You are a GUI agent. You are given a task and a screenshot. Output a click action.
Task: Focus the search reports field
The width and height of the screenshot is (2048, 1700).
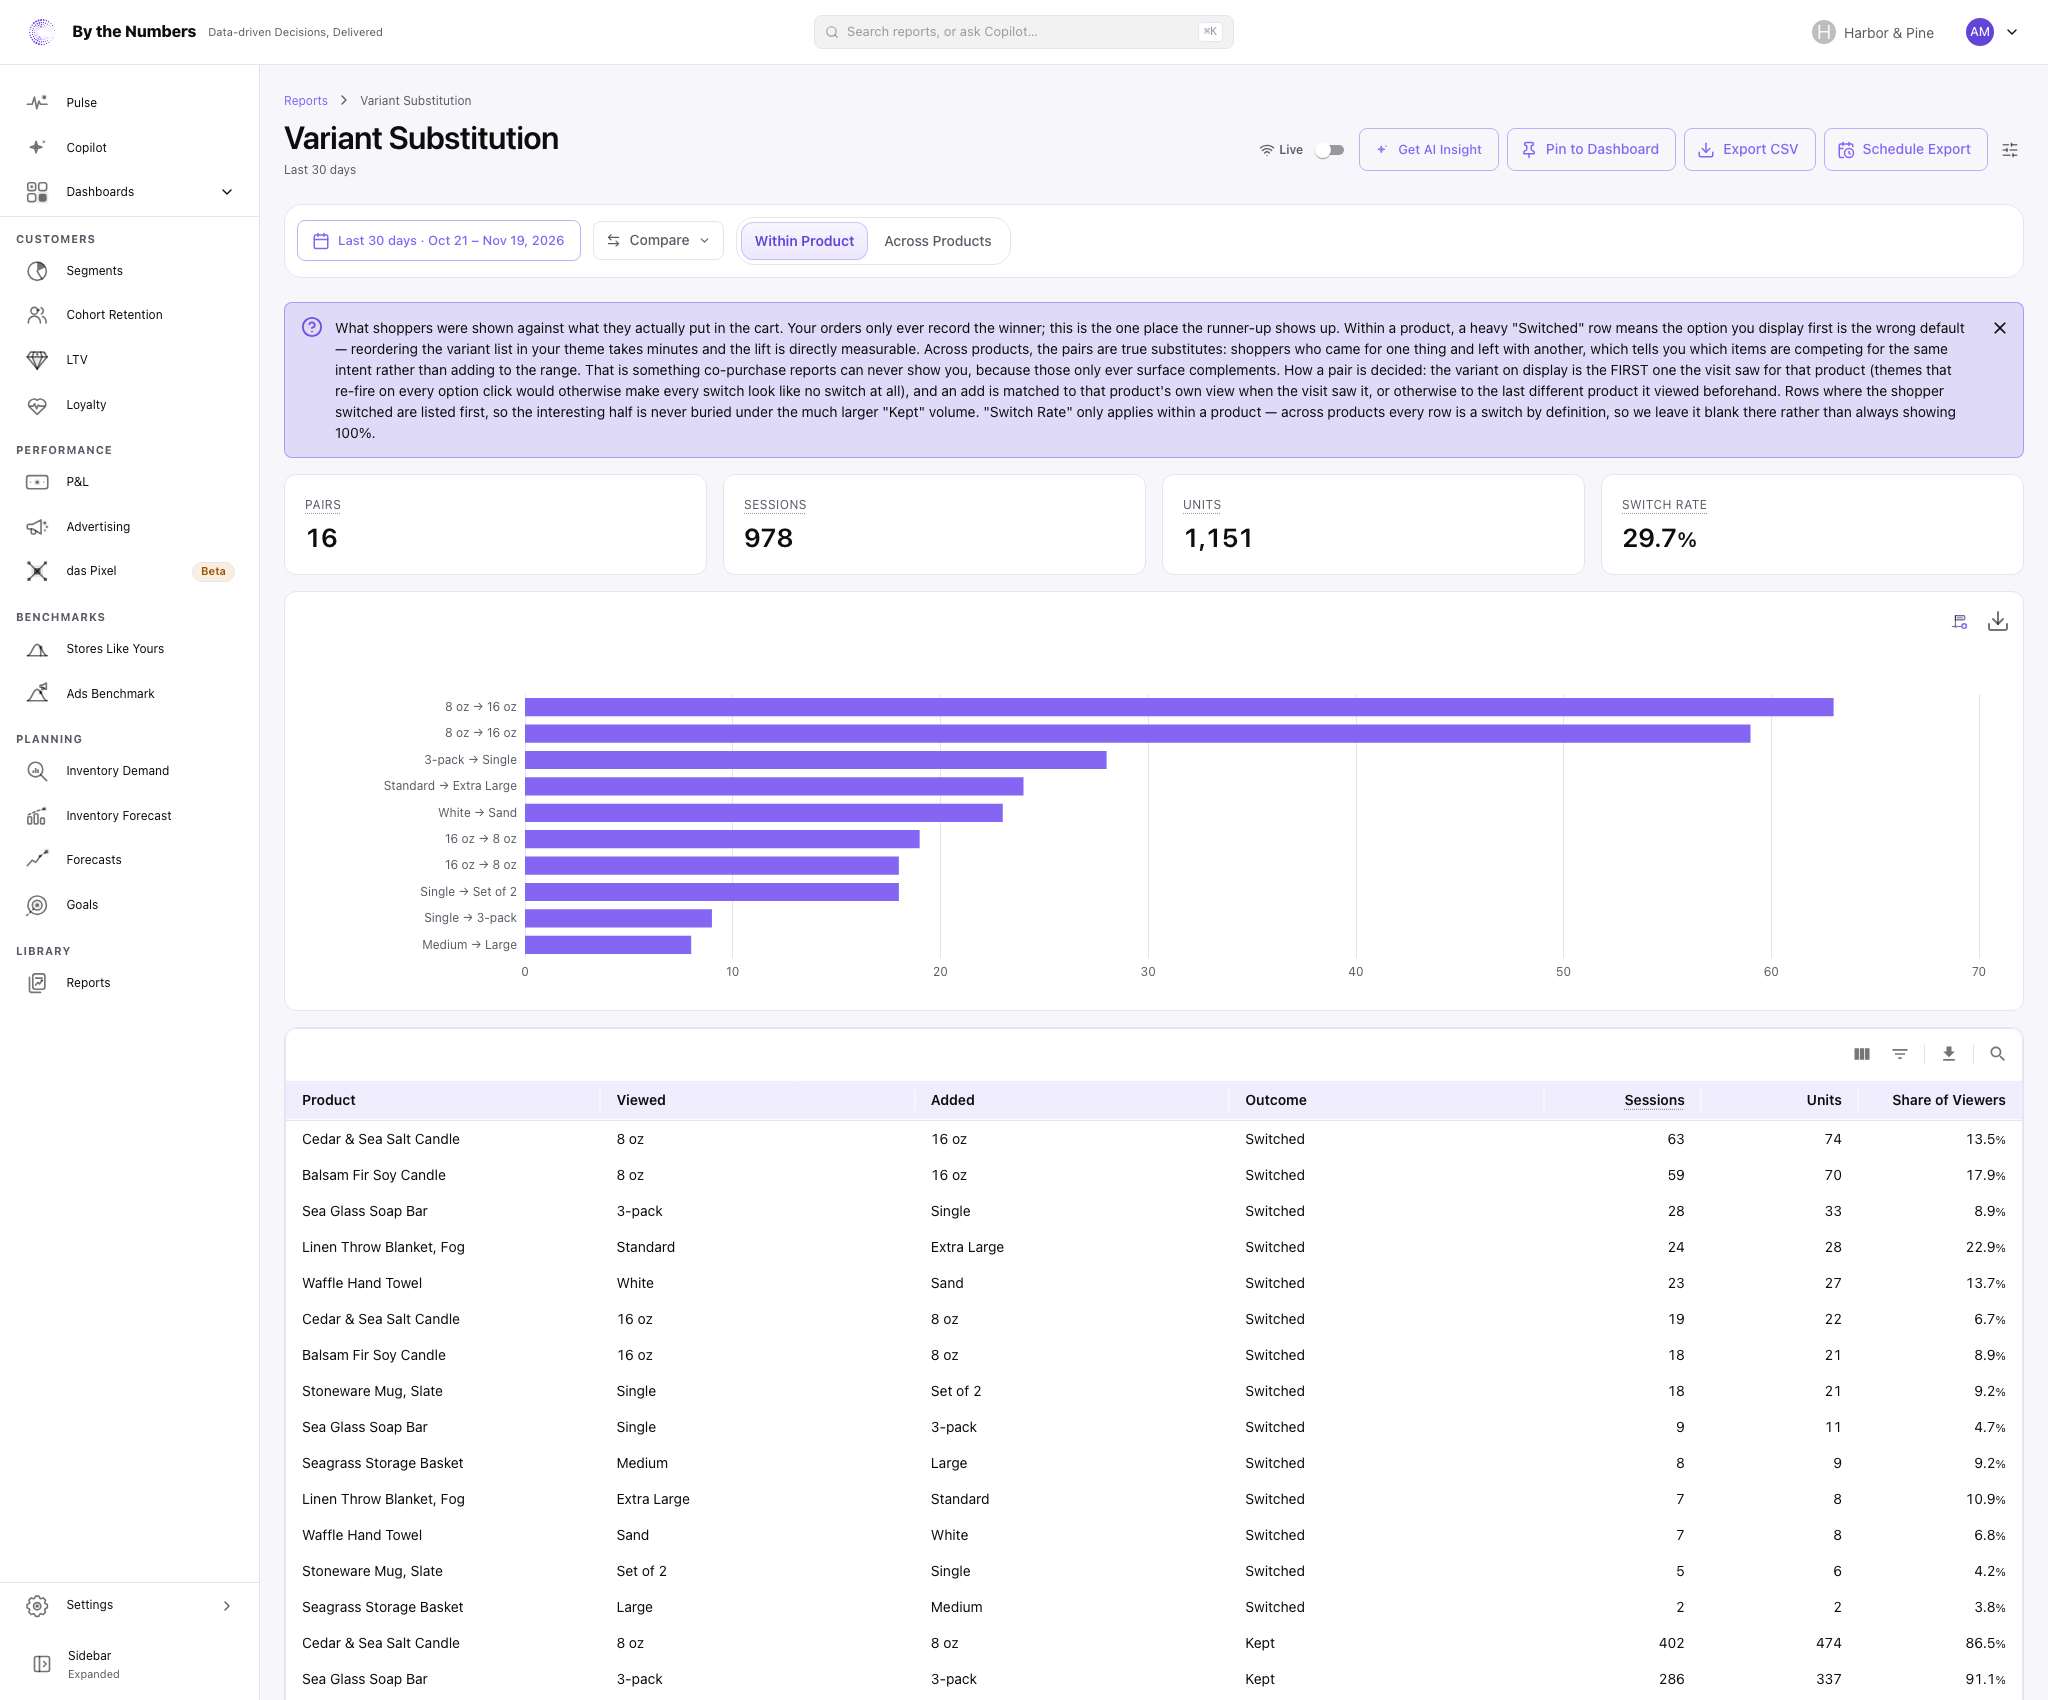click(x=1023, y=32)
